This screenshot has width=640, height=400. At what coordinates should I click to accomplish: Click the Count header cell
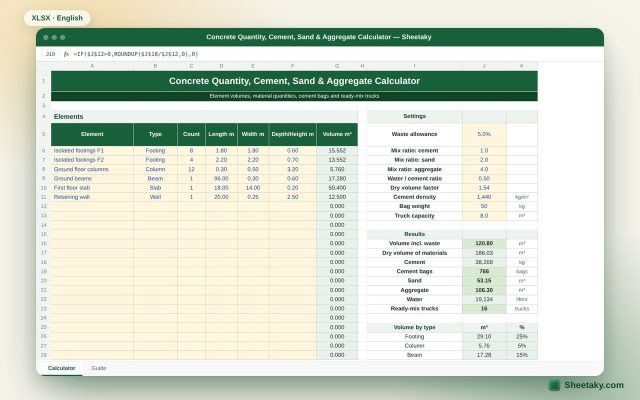[x=191, y=134]
